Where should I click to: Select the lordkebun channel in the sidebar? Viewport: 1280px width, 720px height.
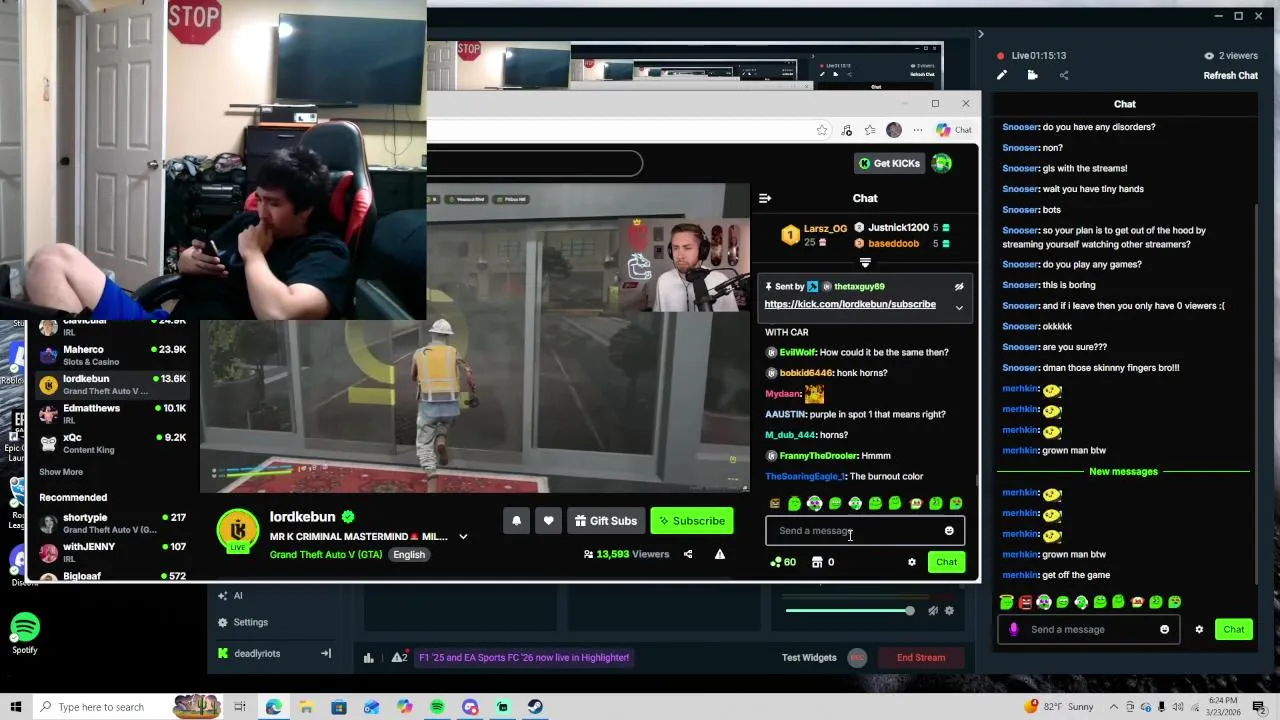[x=112, y=384]
